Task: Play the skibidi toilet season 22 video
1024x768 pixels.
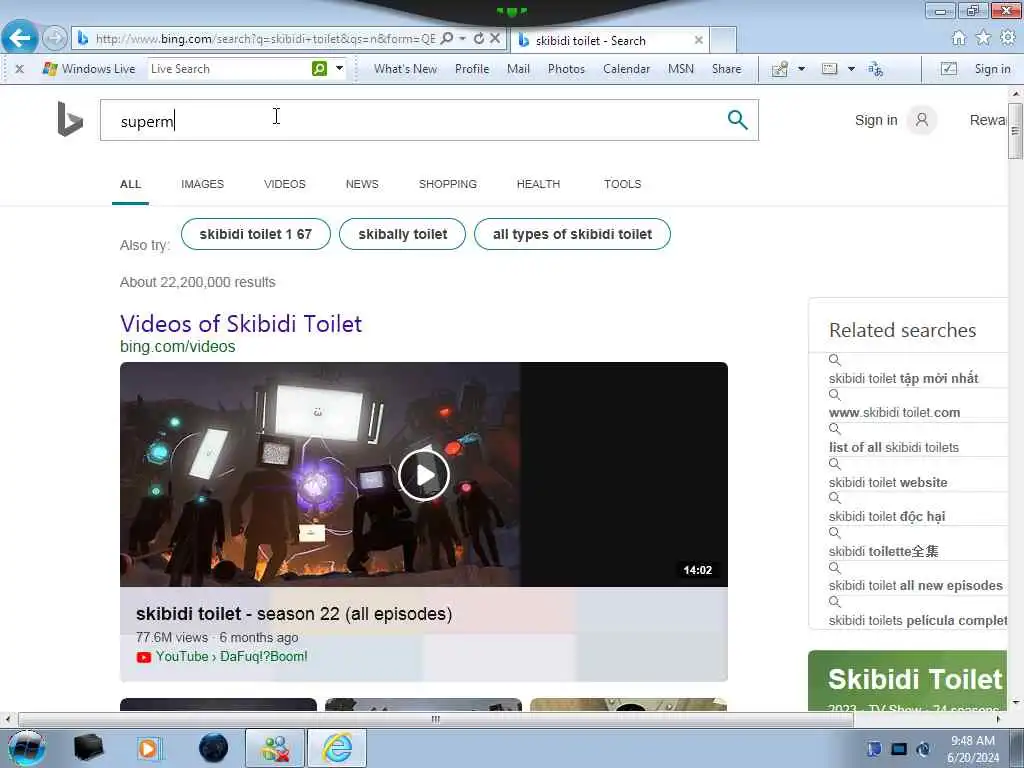Action: click(424, 475)
